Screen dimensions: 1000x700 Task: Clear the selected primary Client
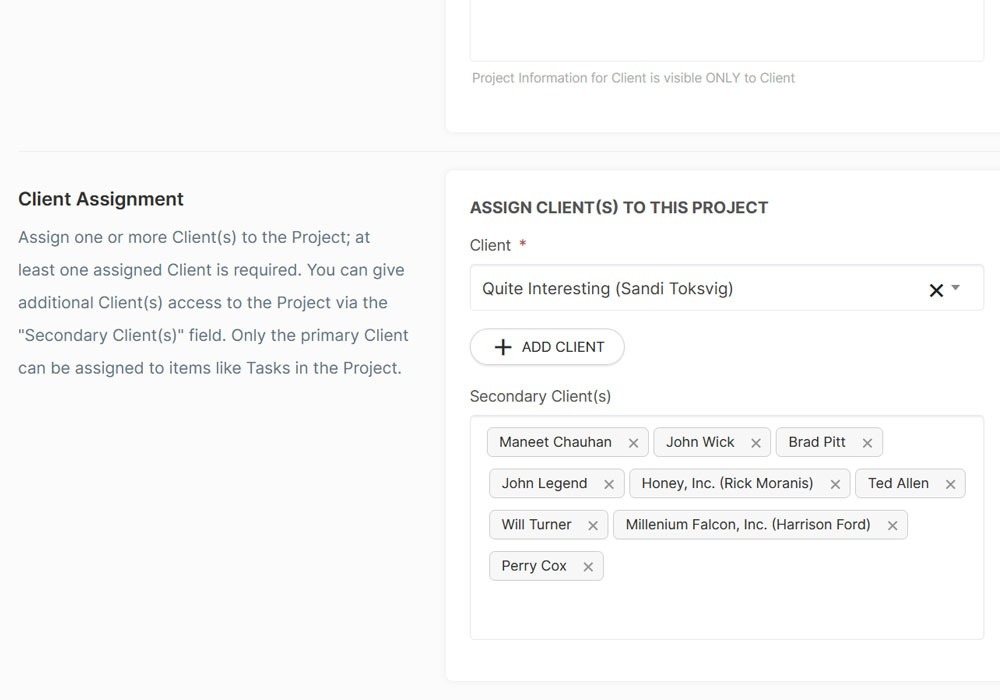click(936, 290)
